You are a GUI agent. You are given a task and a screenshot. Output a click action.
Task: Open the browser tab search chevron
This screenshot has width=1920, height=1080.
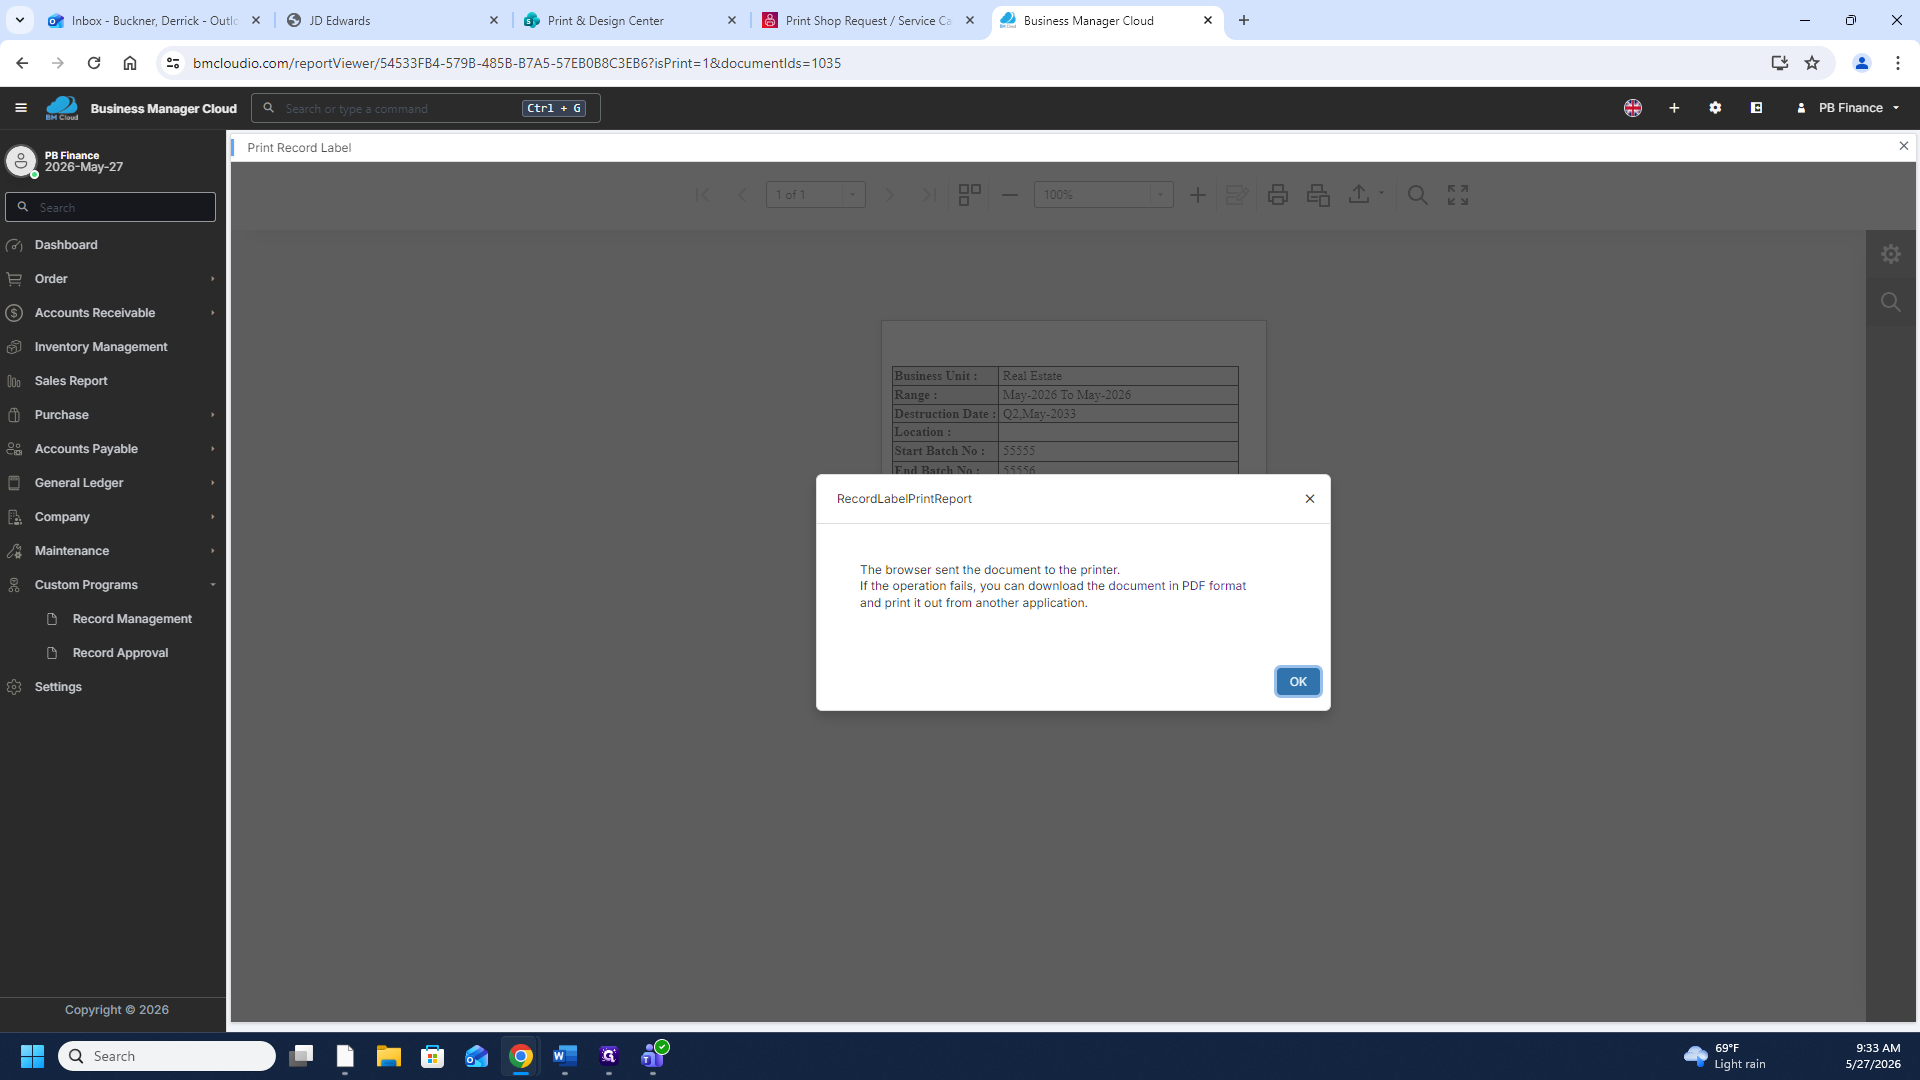[x=20, y=20]
